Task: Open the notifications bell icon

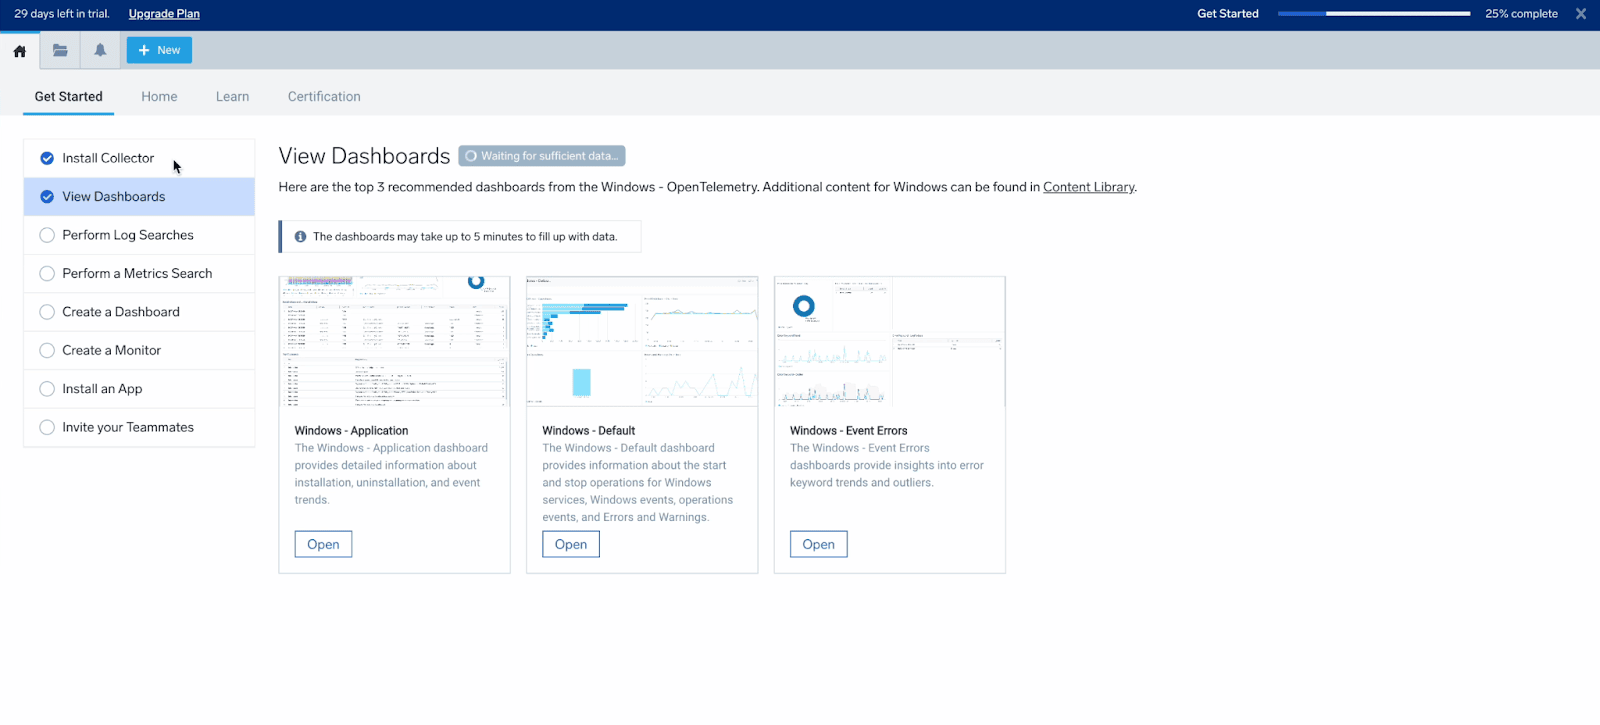Action: [100, 50]
